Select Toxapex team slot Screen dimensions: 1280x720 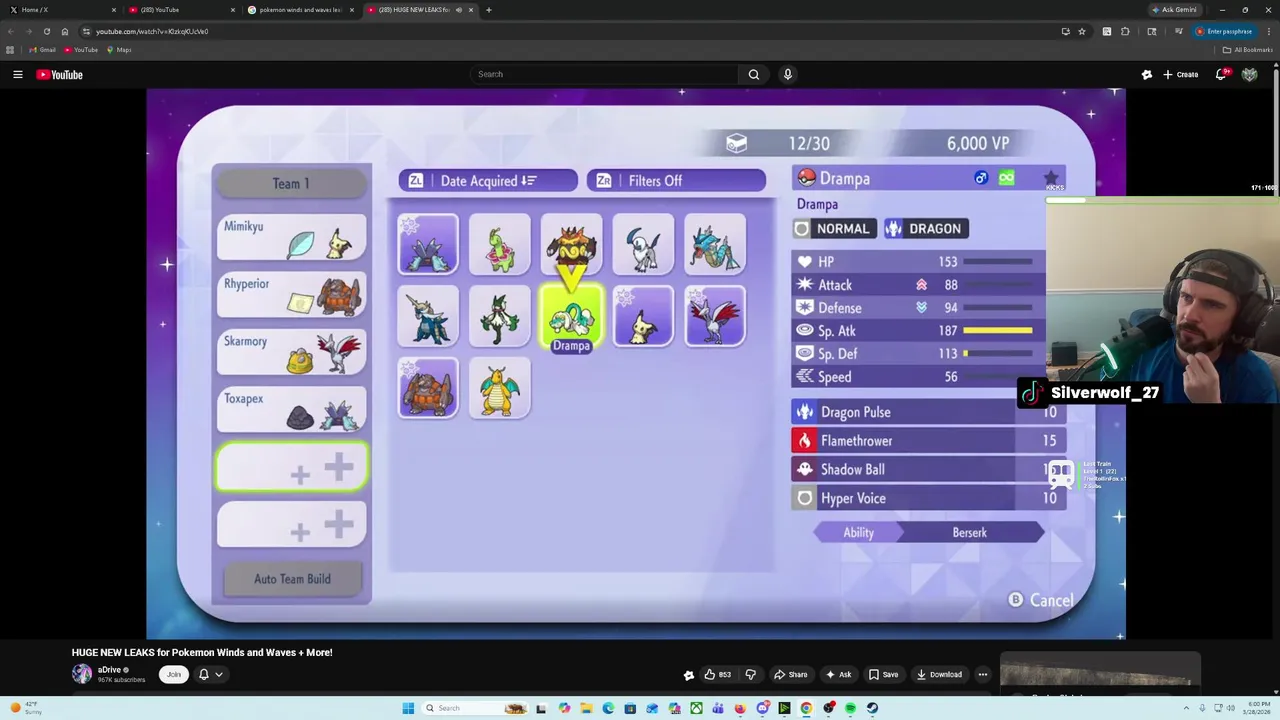click(292, 411)
